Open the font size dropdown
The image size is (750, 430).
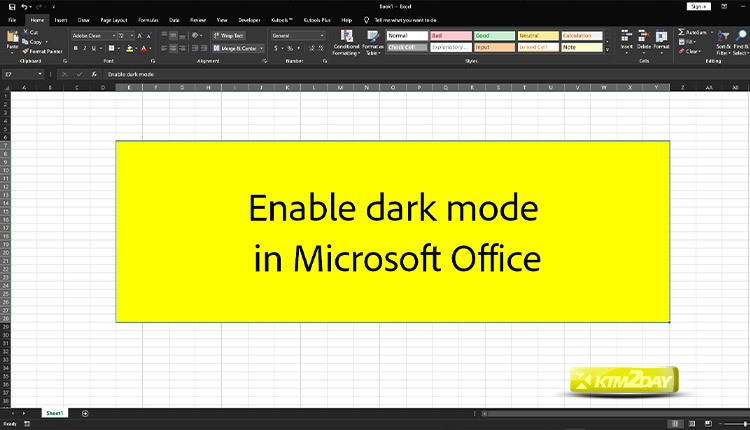pyautogui.click(x=132, y=36)
